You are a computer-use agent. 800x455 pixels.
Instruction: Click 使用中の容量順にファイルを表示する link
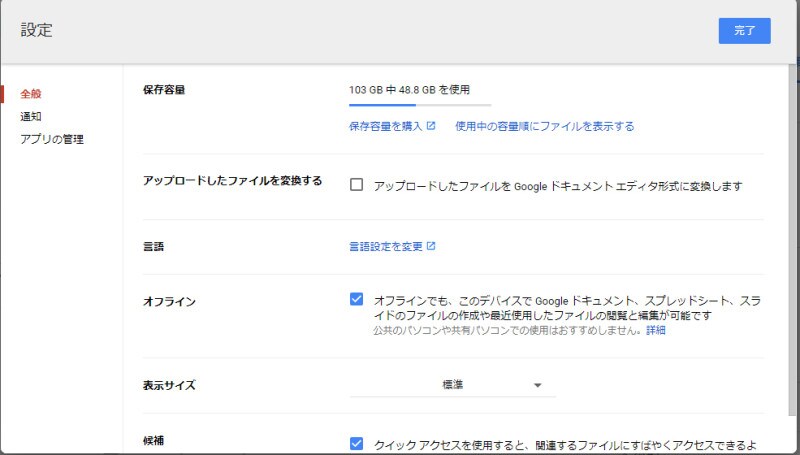coord(544,126)
